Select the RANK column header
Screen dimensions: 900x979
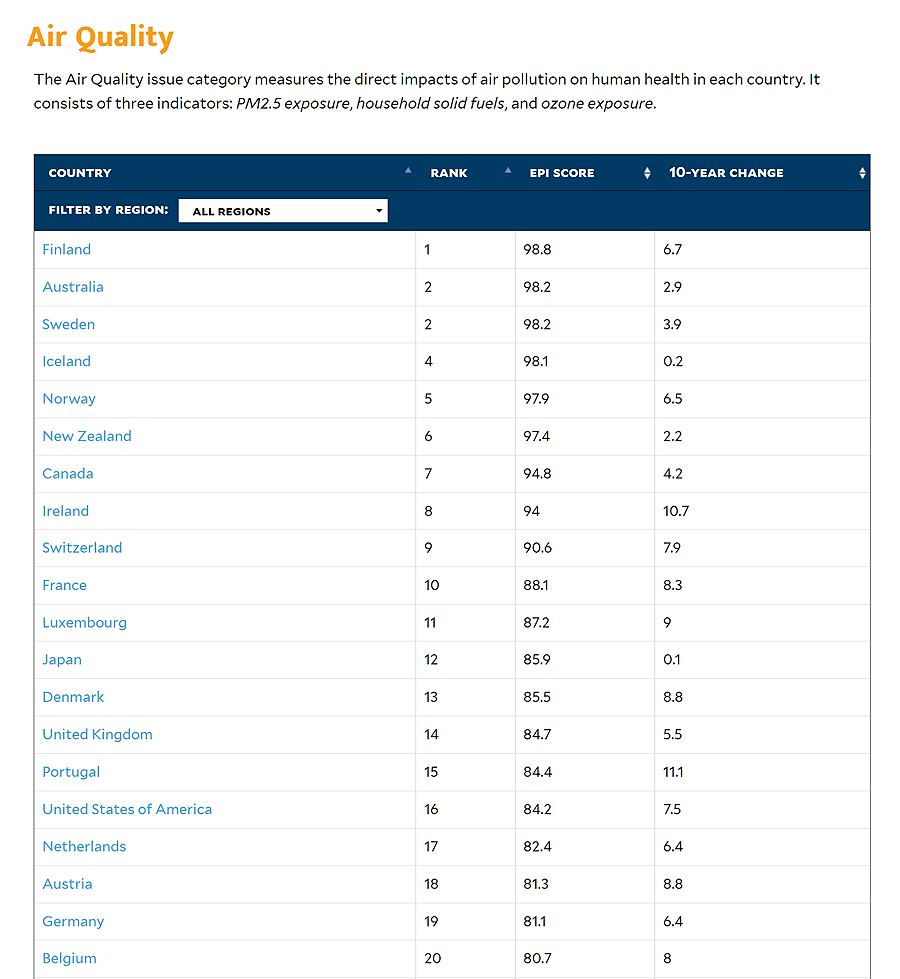click(449, 172)
